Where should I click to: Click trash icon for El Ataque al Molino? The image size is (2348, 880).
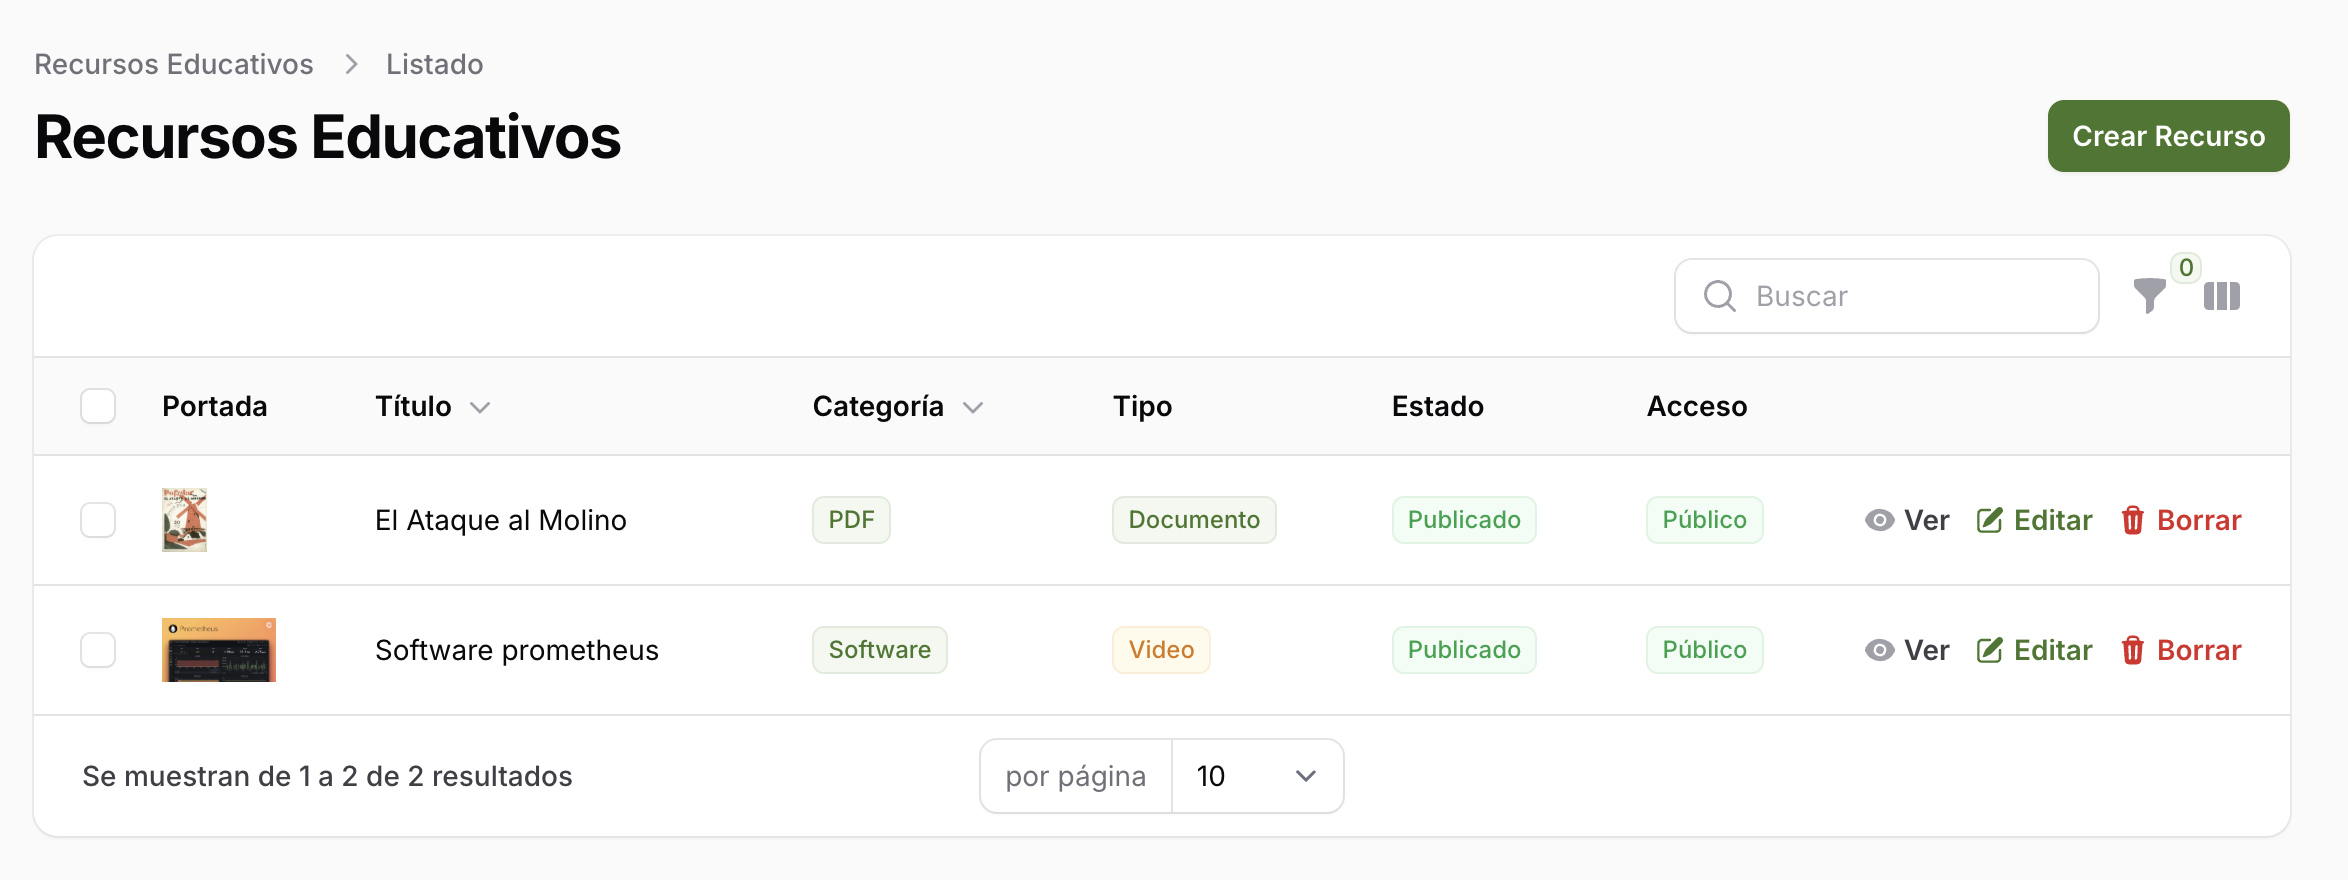2132,520
